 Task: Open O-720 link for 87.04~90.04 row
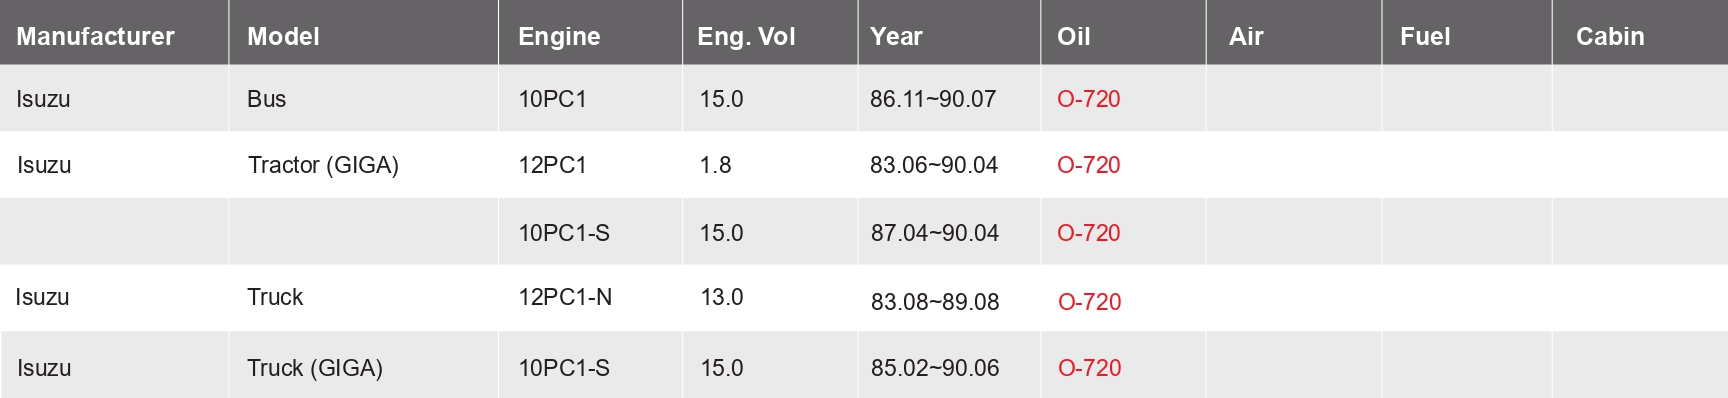(1088, 233)
